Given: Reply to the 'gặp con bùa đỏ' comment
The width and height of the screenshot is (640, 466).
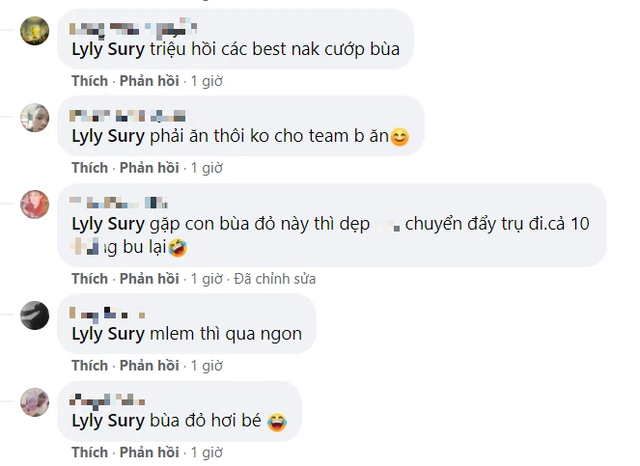Looking at the screenshot, I should [149, 279].
